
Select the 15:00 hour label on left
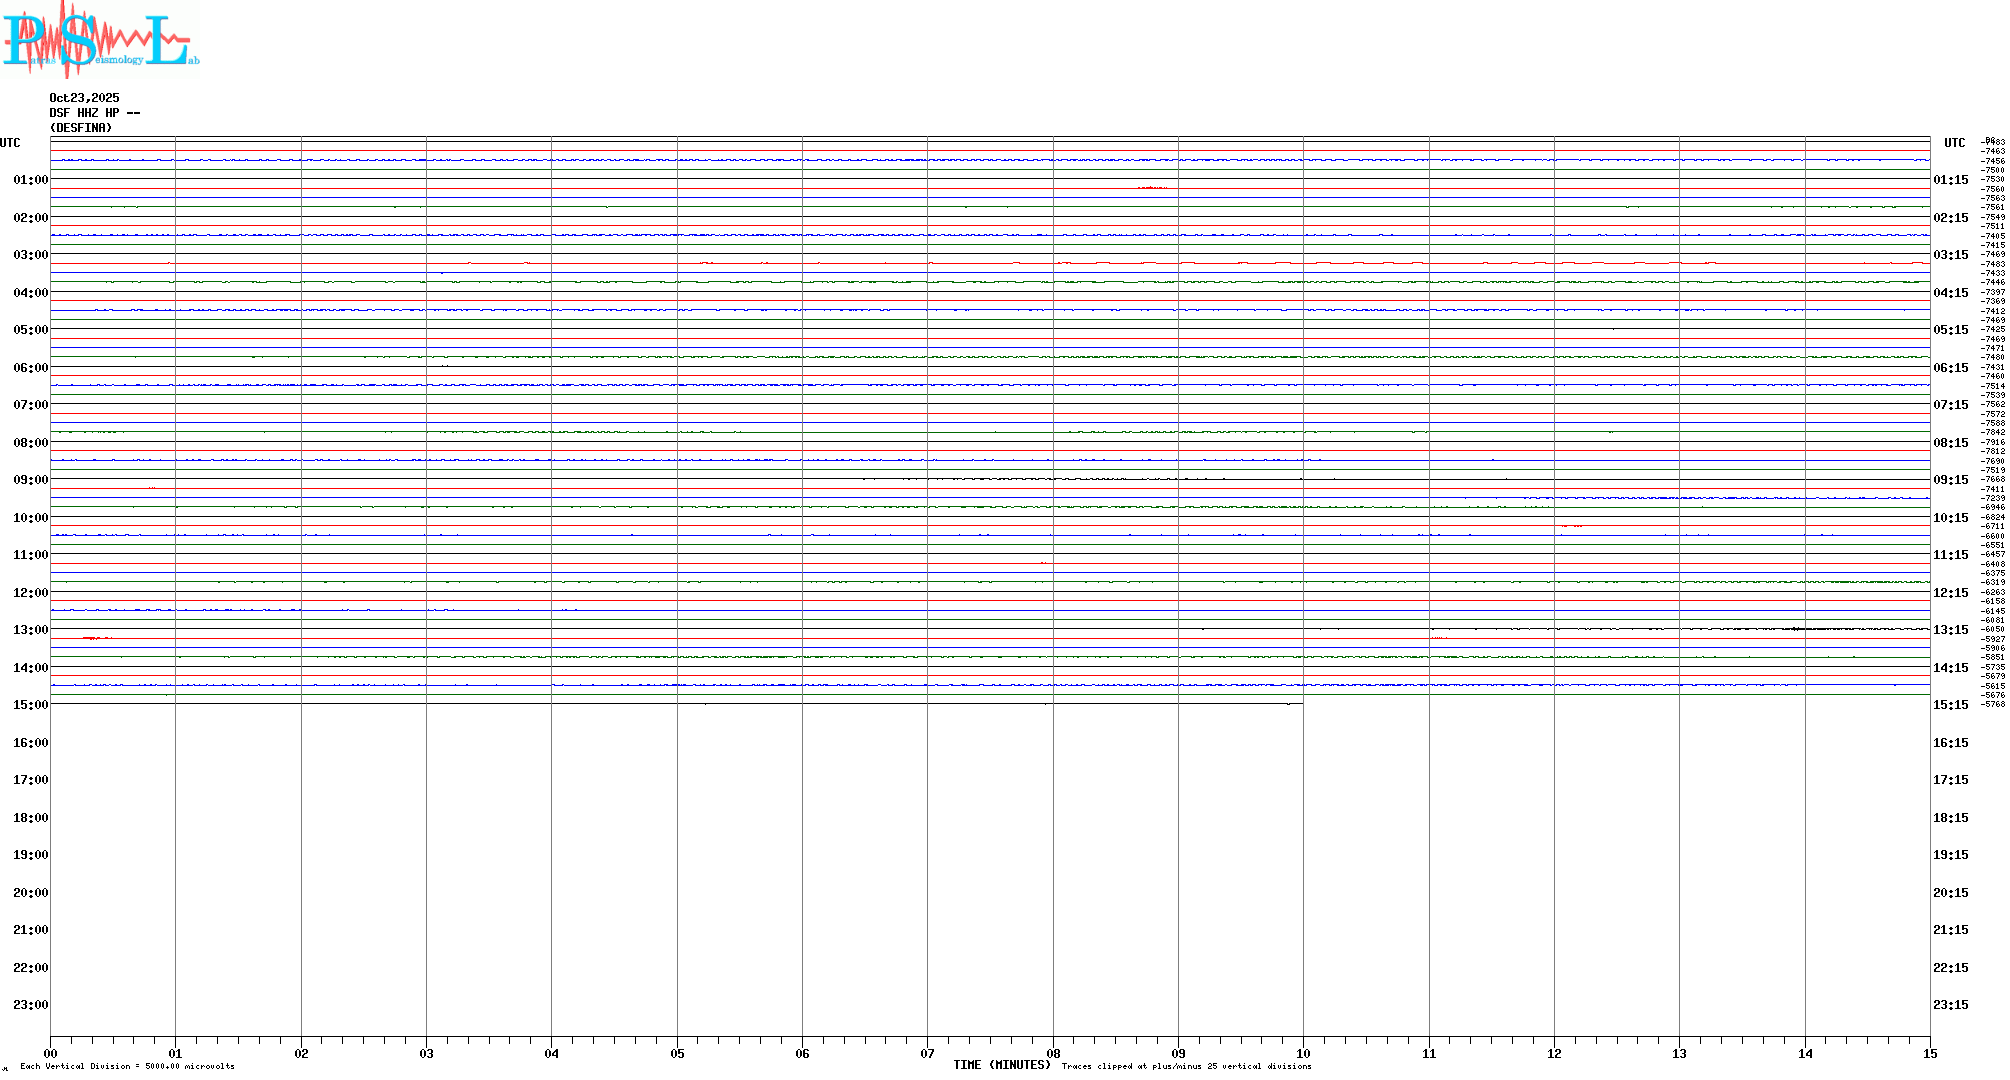30,705
